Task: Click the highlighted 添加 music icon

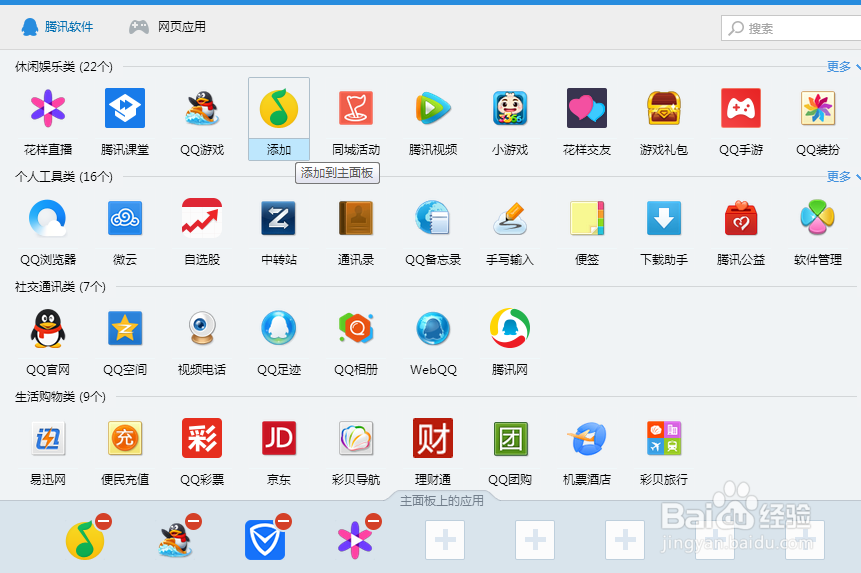Action: (279, 109)
